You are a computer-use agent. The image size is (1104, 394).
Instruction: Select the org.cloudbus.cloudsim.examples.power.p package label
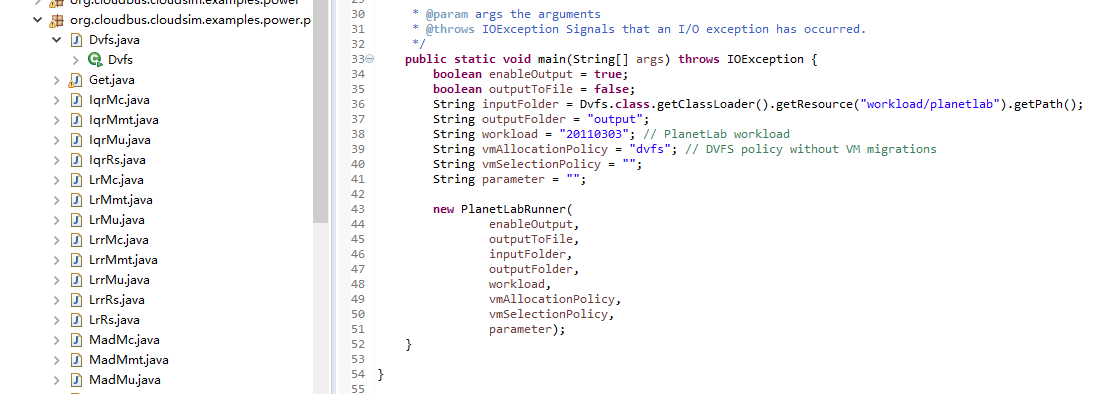click(189, 20)
